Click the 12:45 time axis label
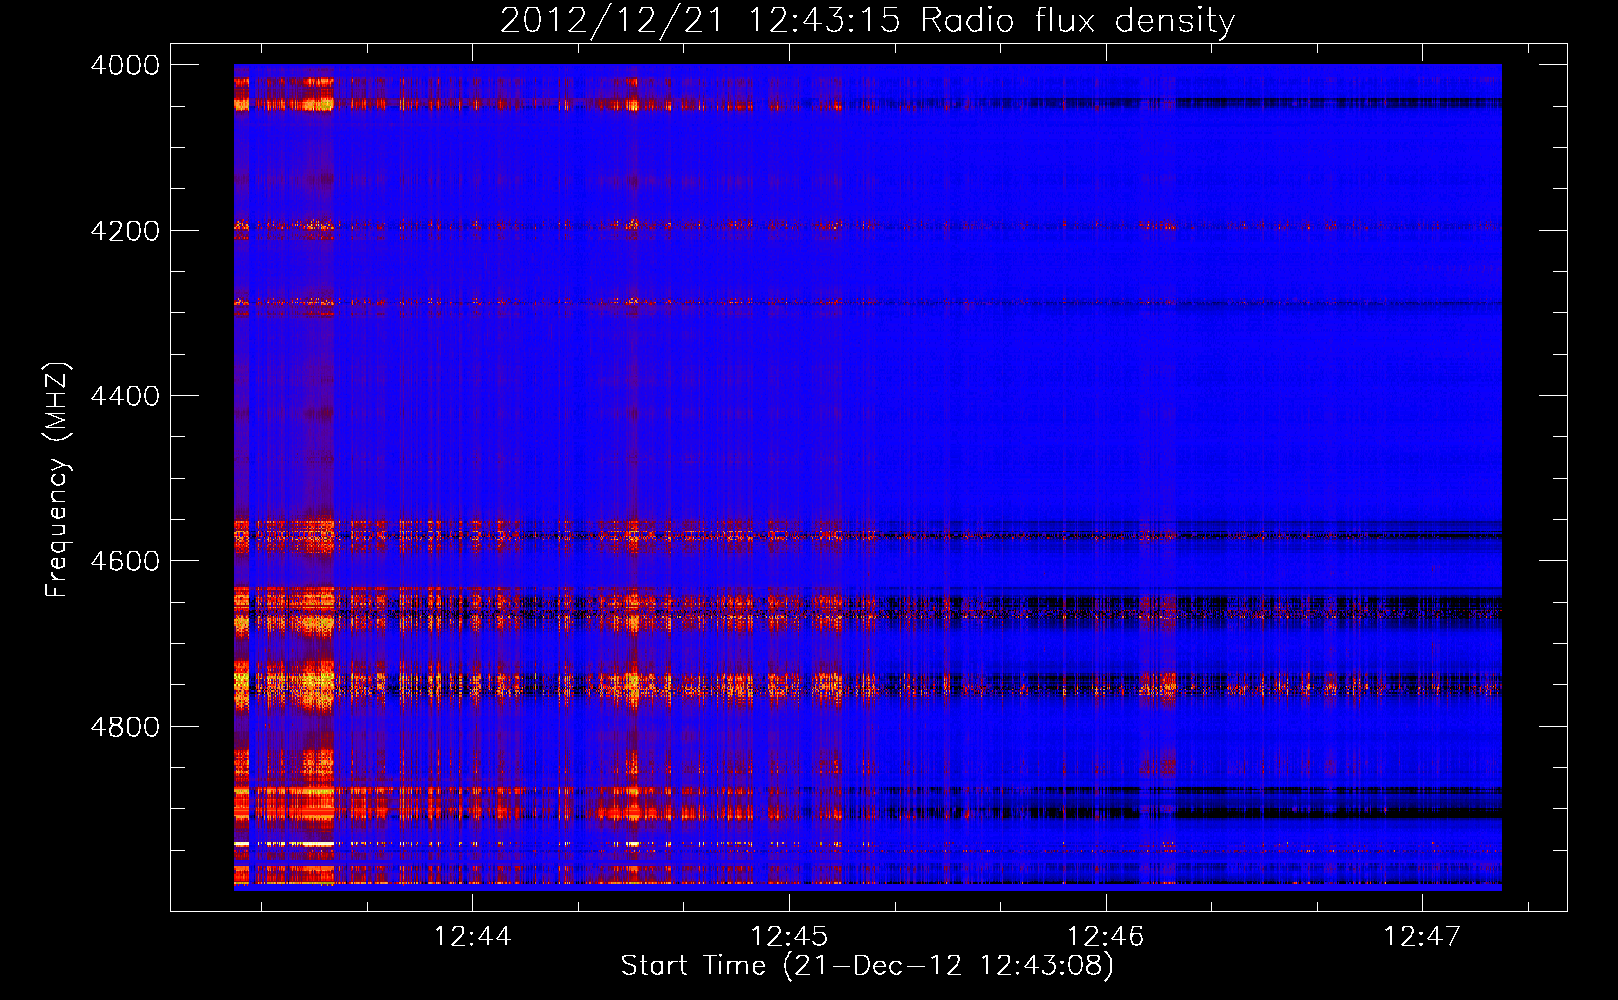 pos(789,936)
